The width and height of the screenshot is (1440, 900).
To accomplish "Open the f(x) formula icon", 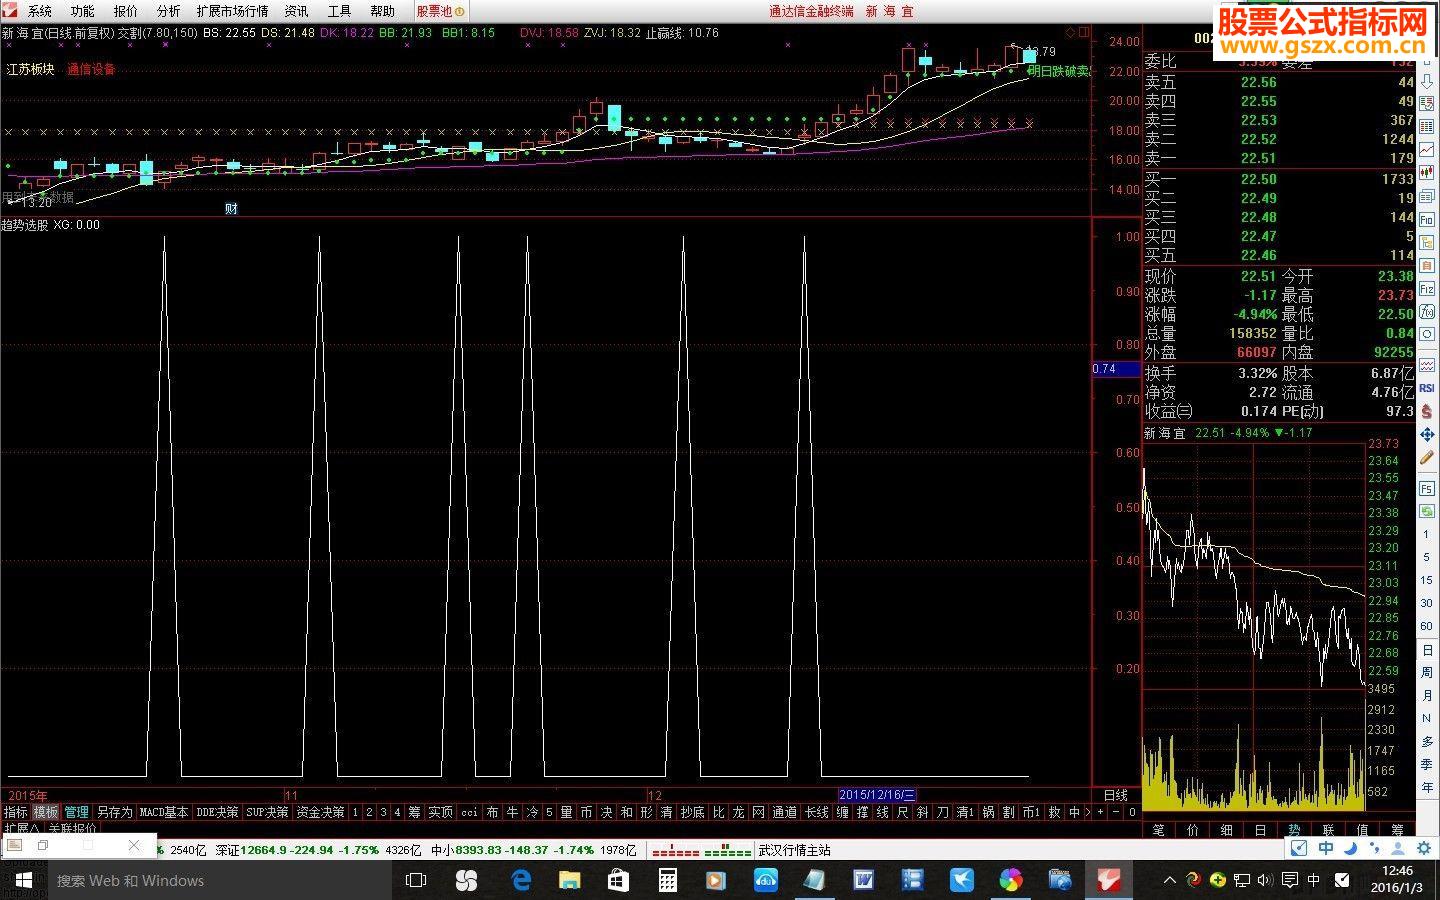I will point(1427,311).
